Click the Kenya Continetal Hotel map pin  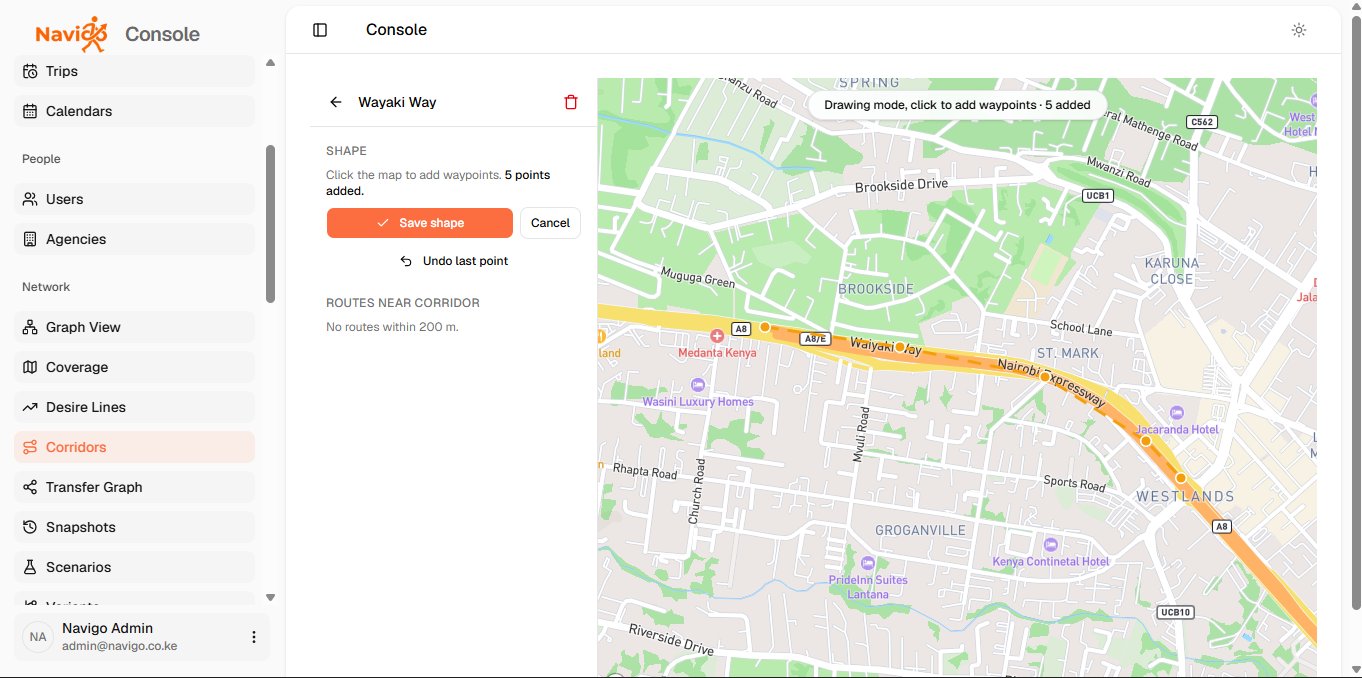tap(1050, 545)
